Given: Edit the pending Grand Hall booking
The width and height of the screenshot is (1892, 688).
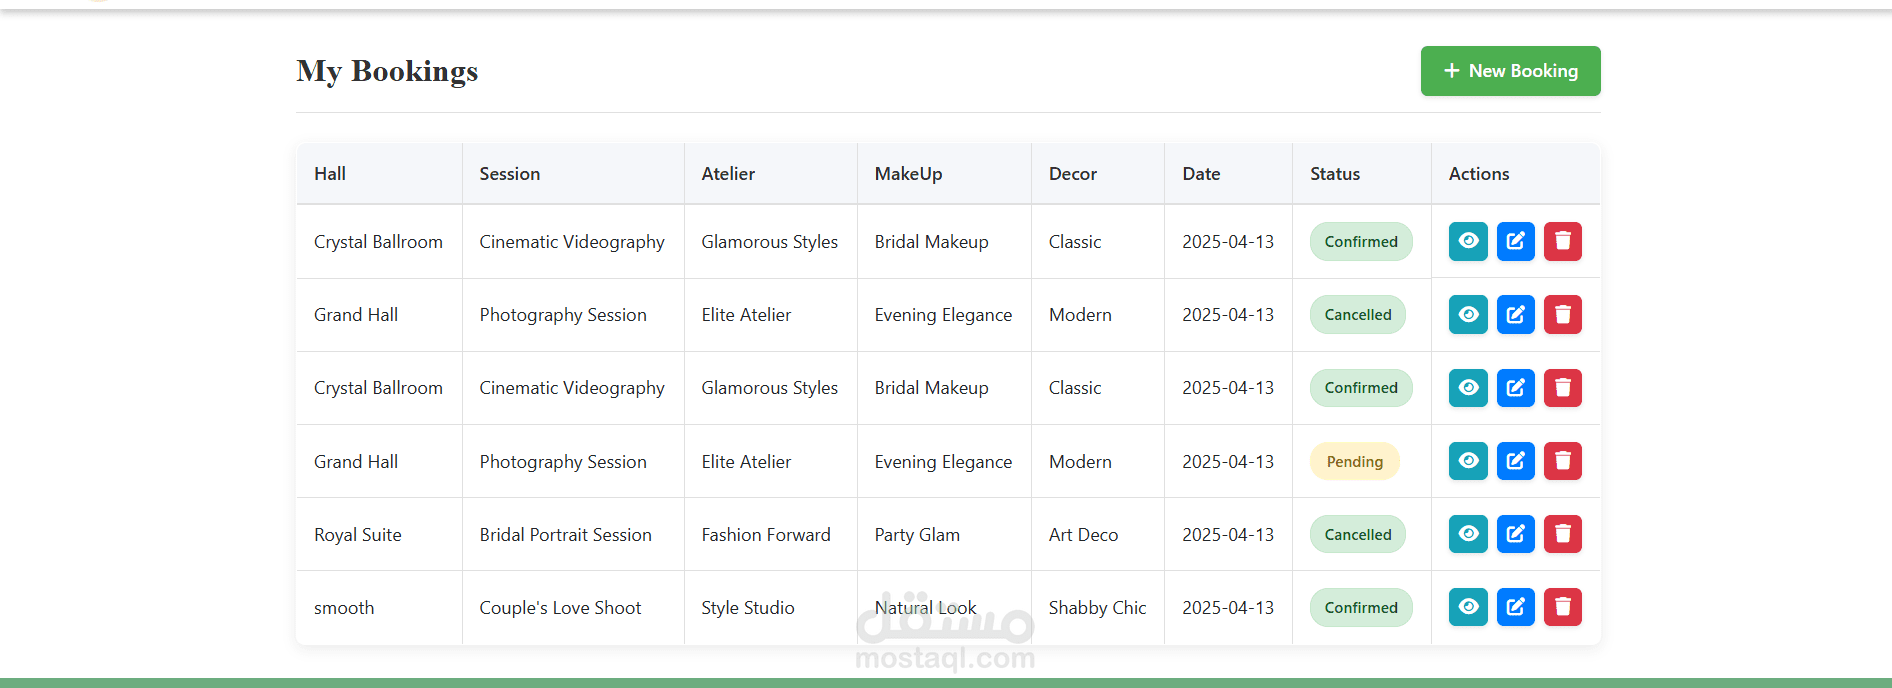Looking at the screenshot, I should tap(1515, 461).
